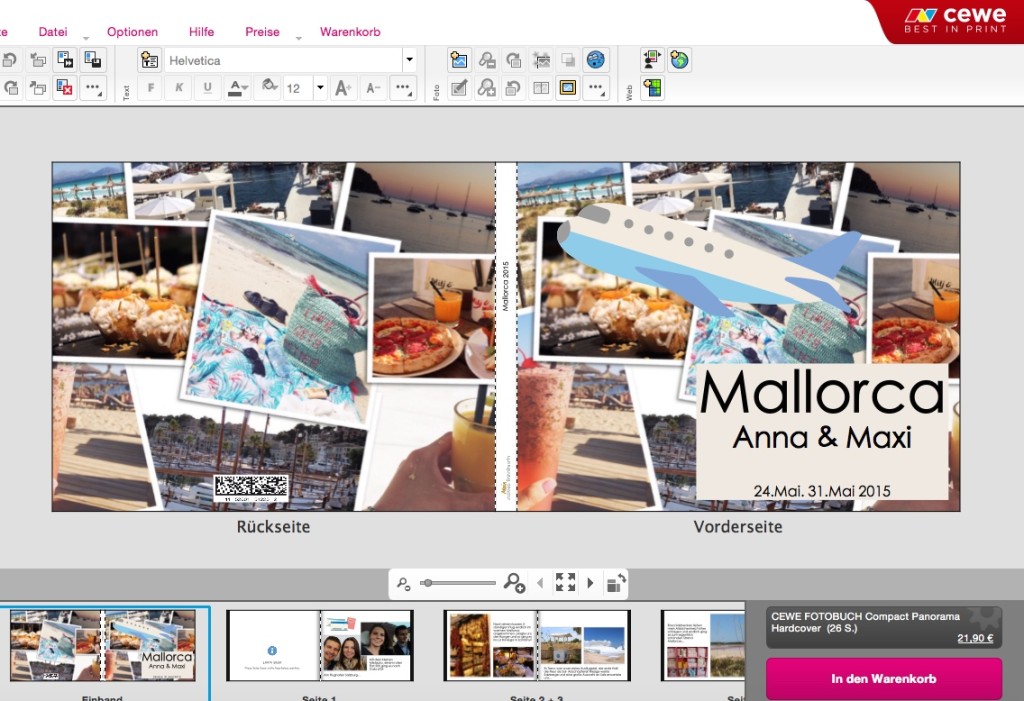
Task: Open the text color picker
Action: click(x=237, y=88)
